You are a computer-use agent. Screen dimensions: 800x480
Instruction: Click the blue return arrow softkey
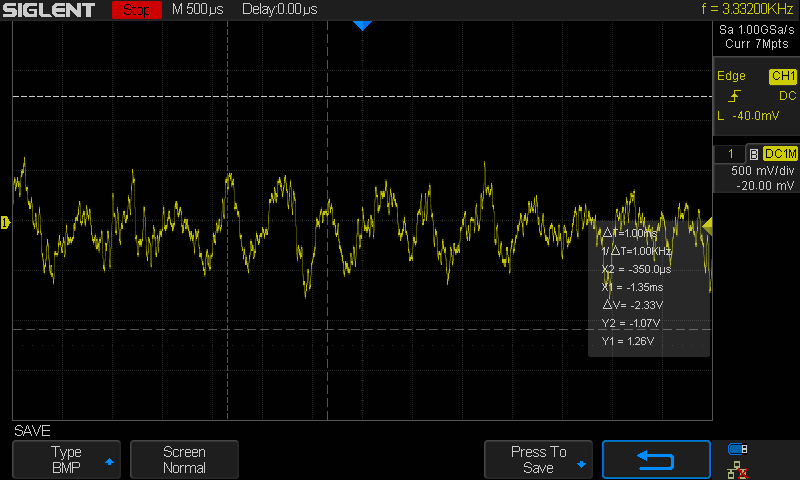click(x=656, y=460)
